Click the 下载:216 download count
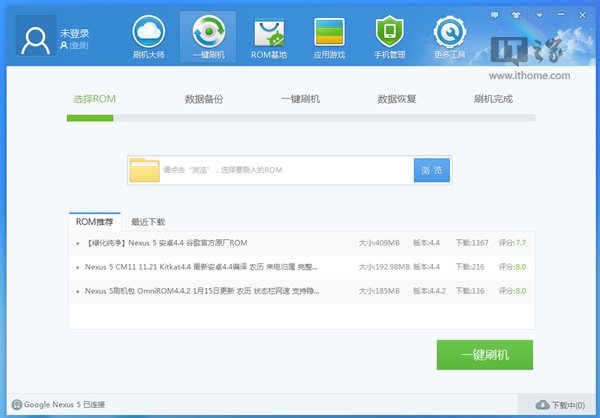The height and width of the screenshot is (418, 600). pos(470,267)
